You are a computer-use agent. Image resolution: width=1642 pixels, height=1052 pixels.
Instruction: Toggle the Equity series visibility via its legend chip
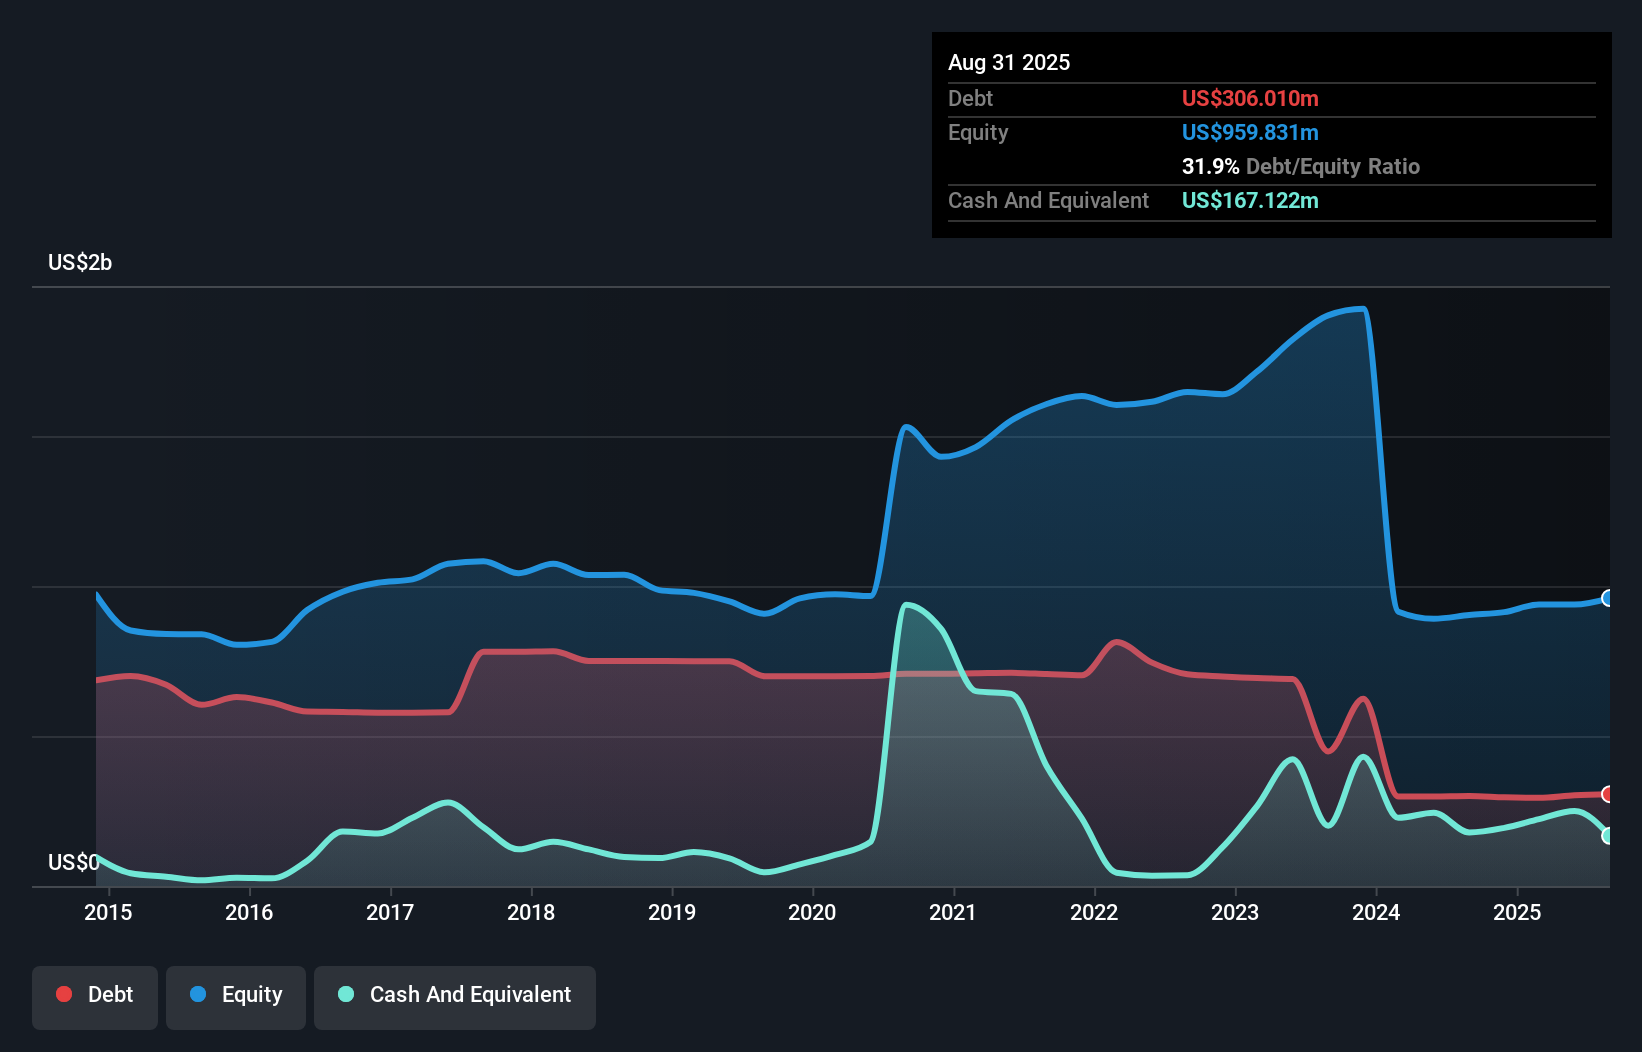tap(235, 994)
